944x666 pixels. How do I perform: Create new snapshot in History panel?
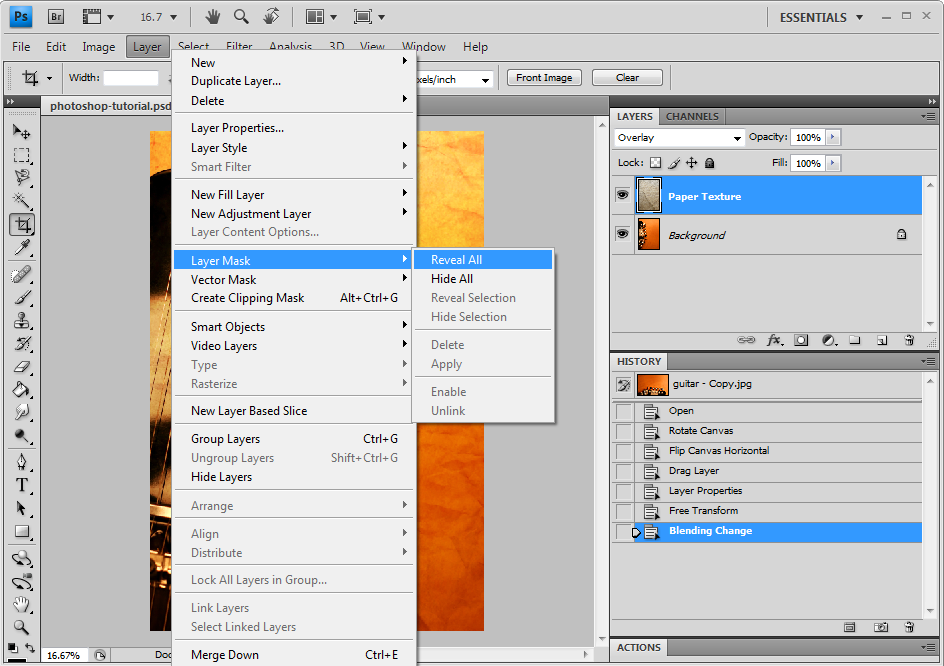pos(881,627)
